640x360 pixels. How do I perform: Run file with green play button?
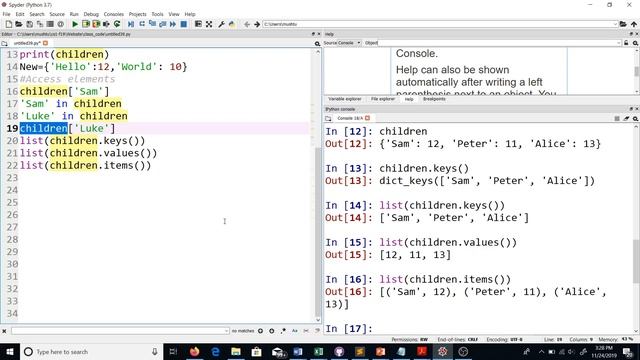[x=75, y=24]
